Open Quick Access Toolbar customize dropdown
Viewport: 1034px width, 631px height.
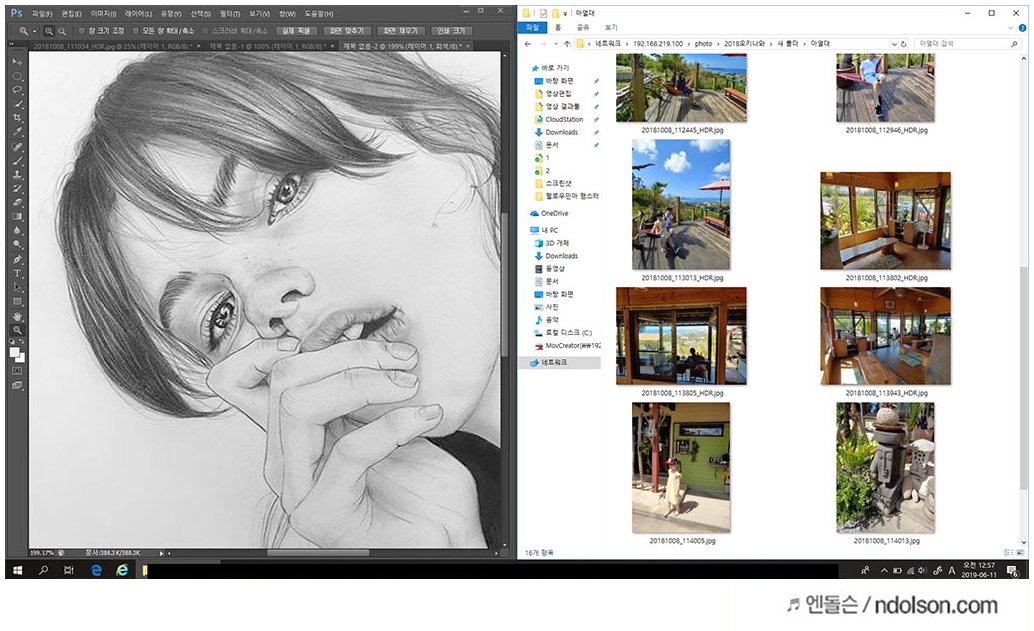565,13
